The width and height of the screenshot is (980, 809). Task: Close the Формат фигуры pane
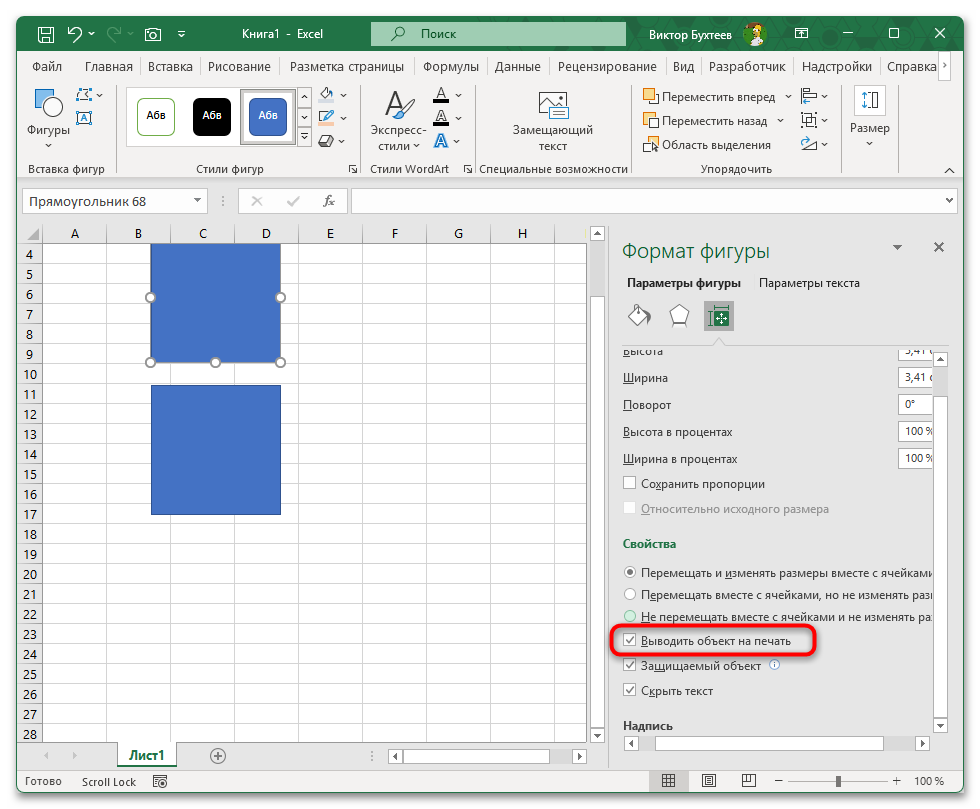point(939,247)
